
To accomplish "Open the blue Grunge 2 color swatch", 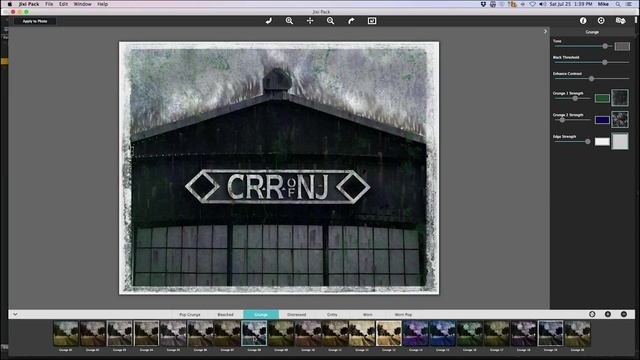I will [x=602, y=120].
